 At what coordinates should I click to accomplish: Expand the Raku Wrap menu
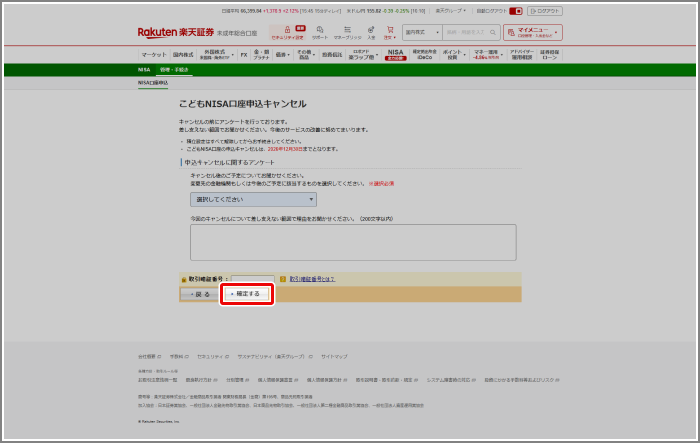point(362,54)
